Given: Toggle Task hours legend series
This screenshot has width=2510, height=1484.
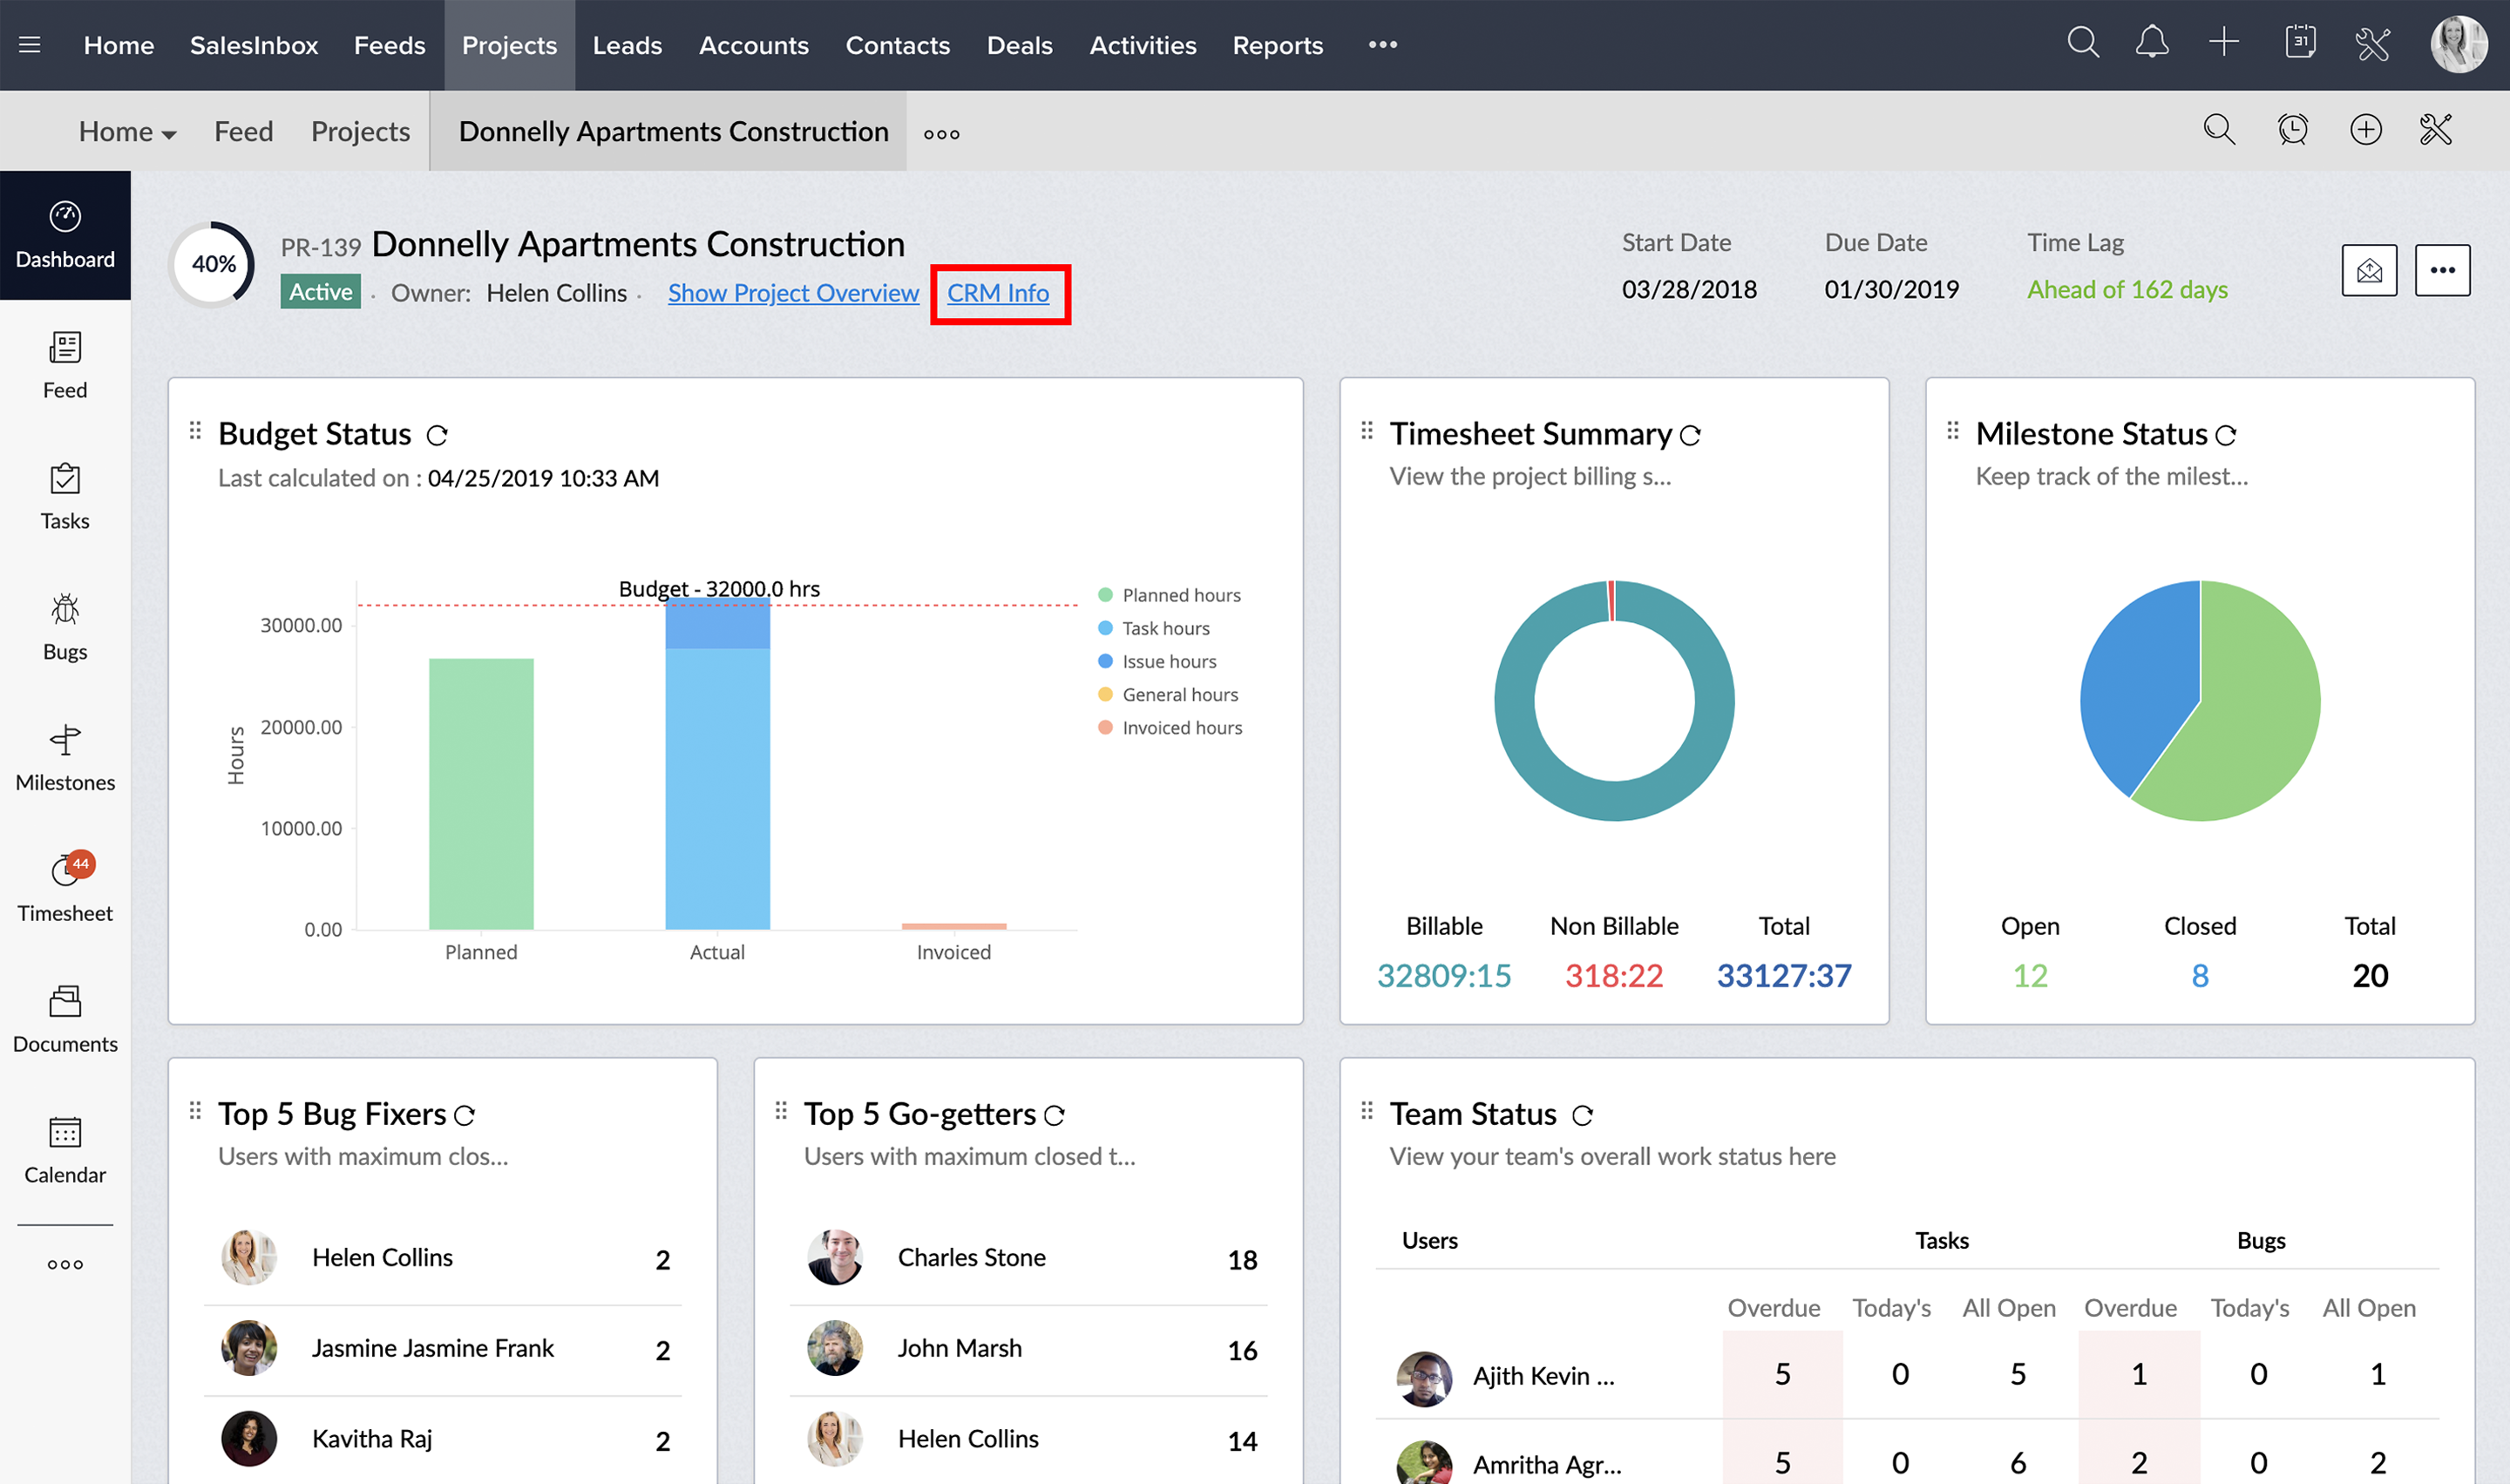Looking at the screenshot, I should tap(1165, 628).
